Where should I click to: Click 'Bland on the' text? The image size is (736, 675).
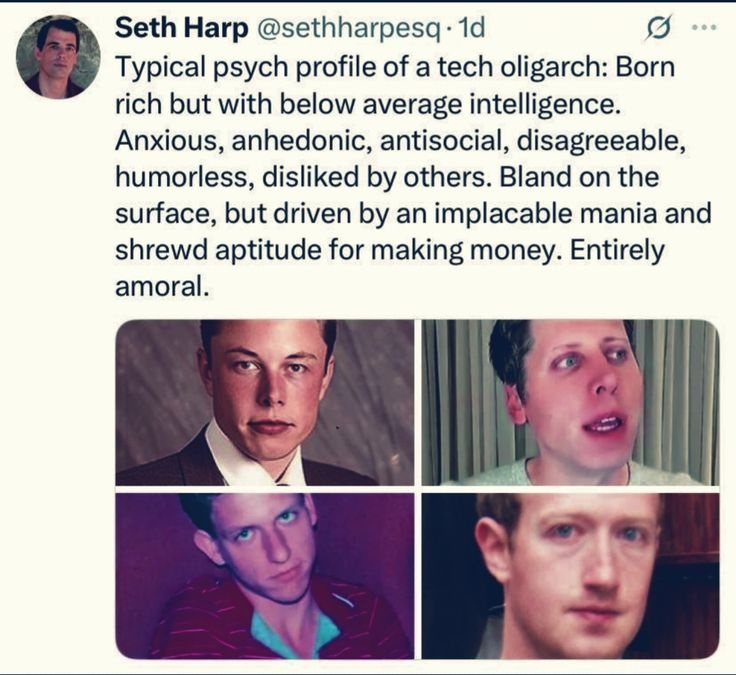(x=579, y=177)
